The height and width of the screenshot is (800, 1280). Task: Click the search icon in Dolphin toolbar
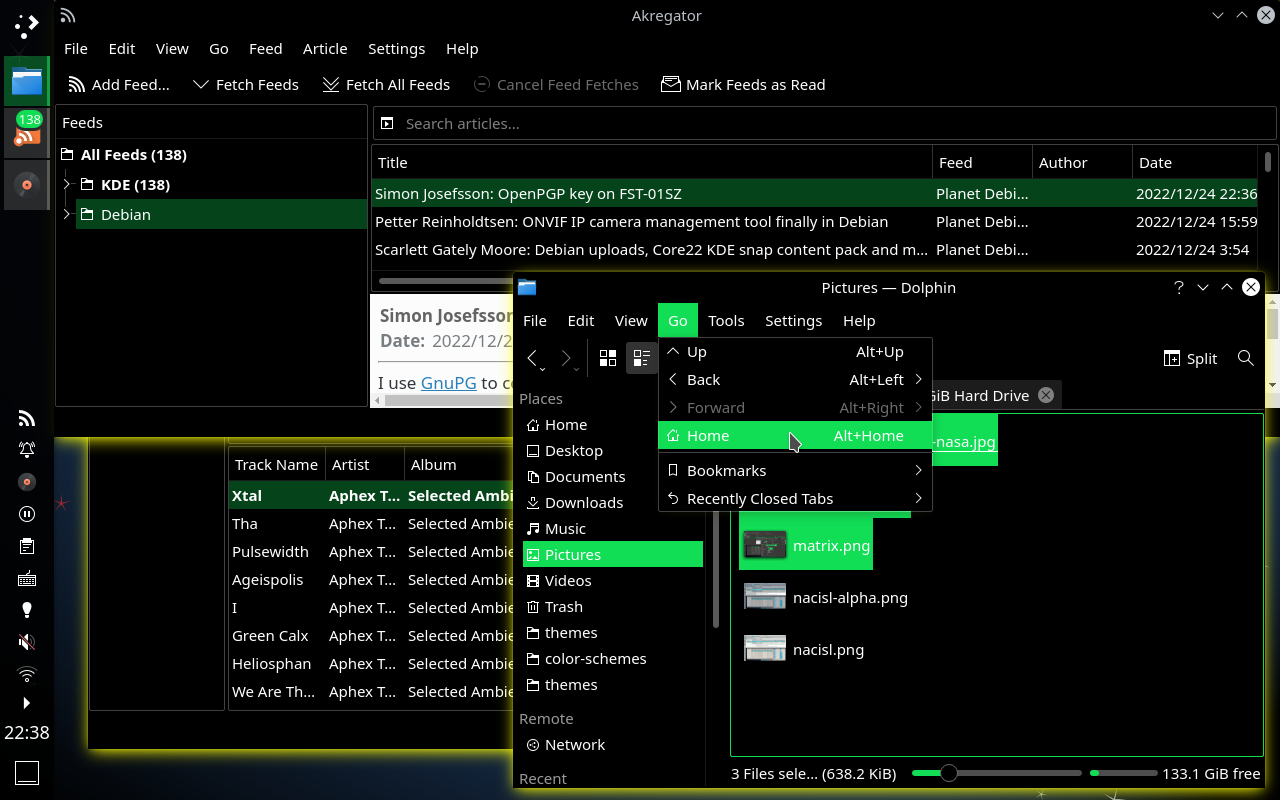[1245, 358]
